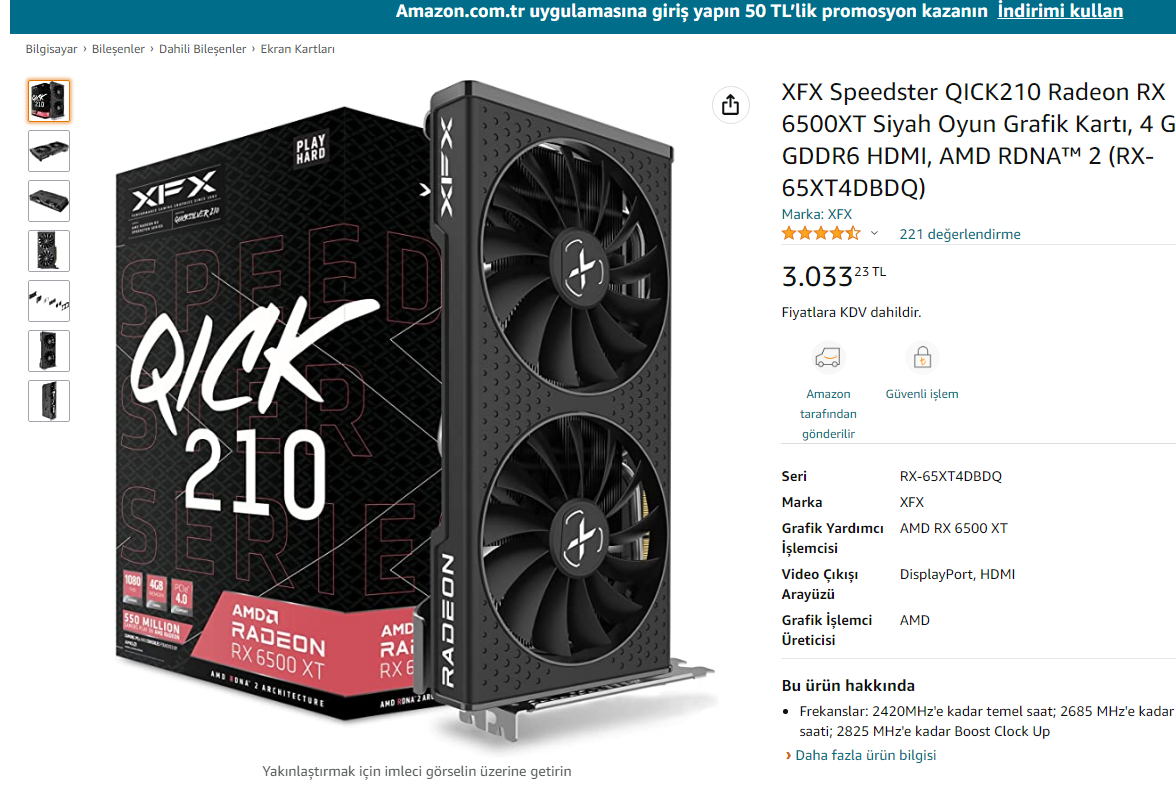The image size is (1176, 787).
Task: Go to Bilgisayar breadcrumb category
Action: [51, 49]
